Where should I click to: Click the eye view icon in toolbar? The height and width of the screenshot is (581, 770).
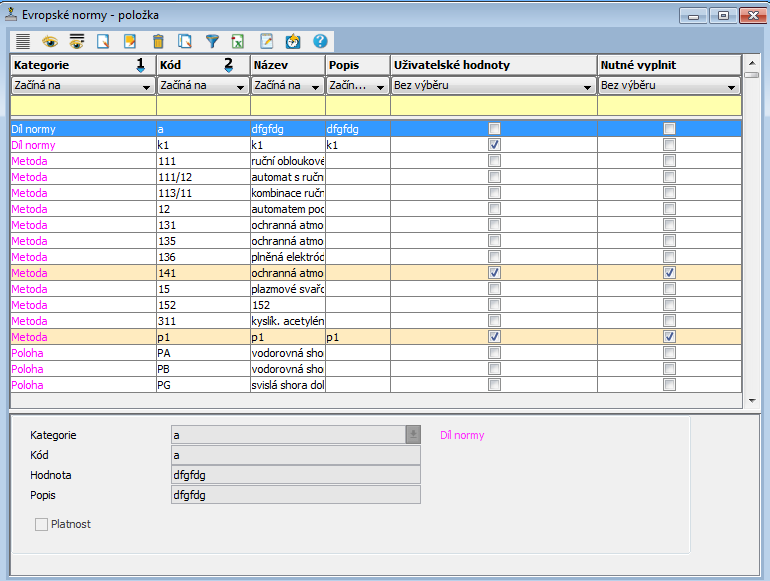coord(49,41)
